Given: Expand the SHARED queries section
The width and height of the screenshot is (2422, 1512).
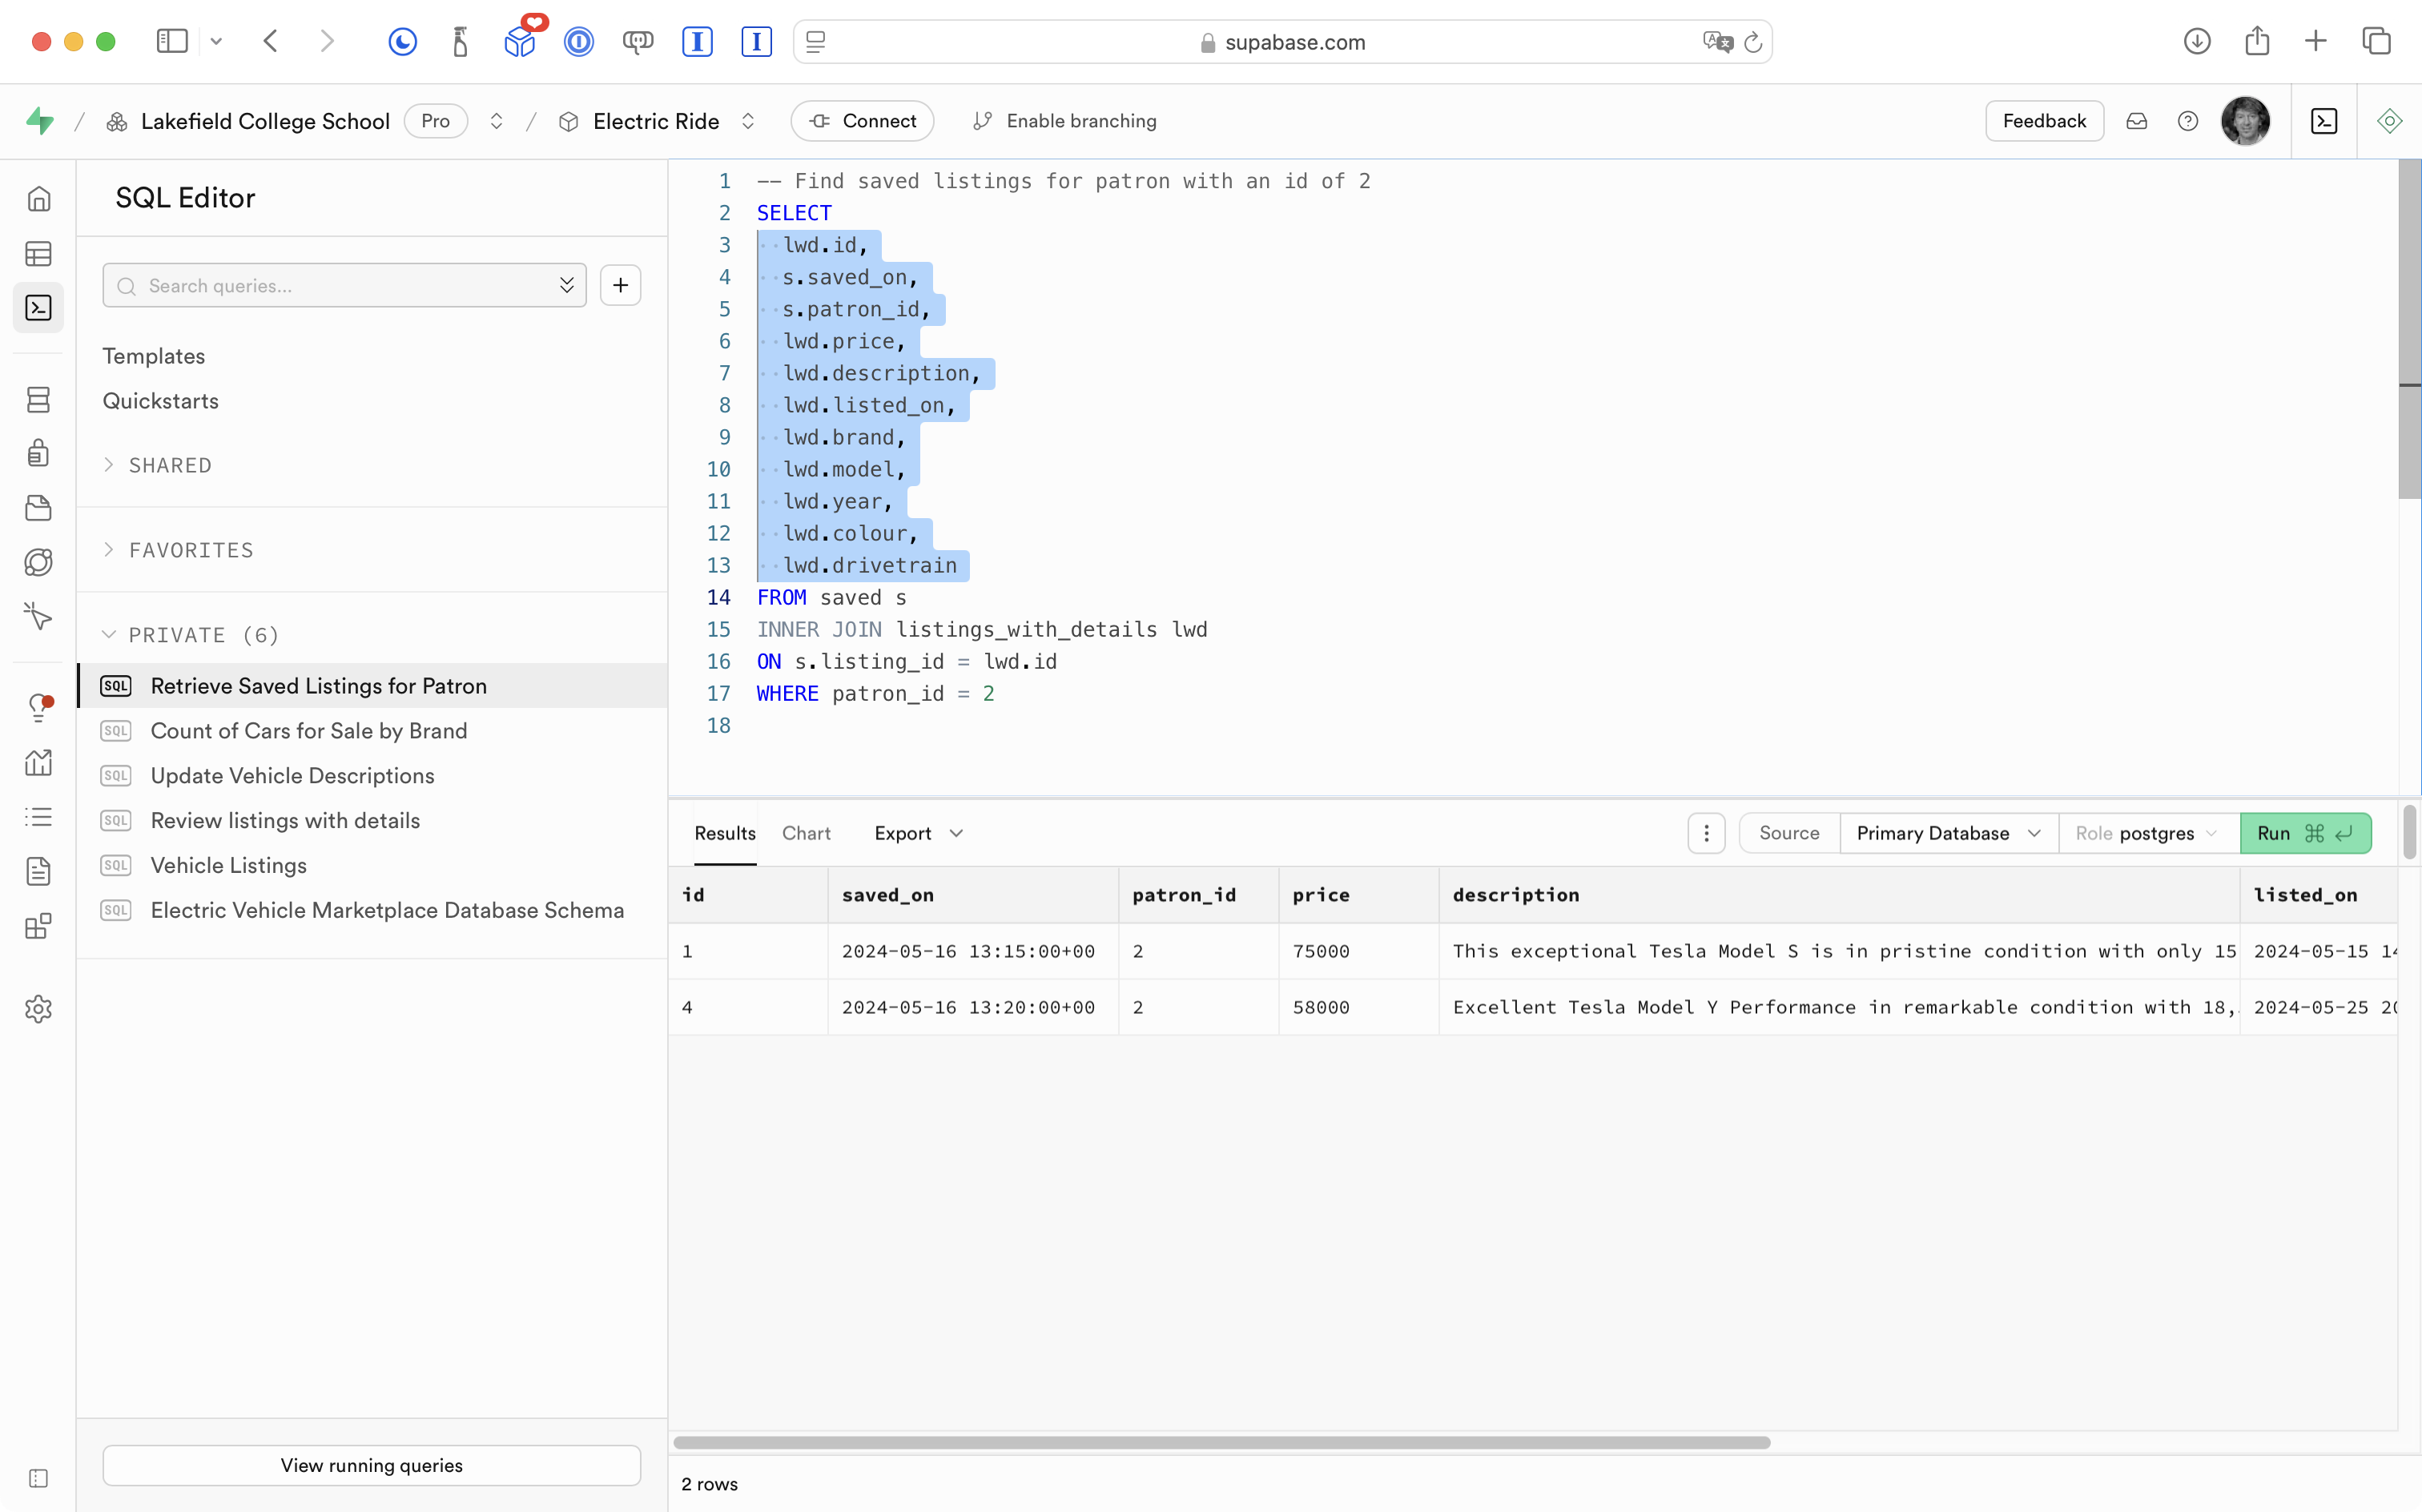Looking at the screenshot, I should tap(170, 465).
